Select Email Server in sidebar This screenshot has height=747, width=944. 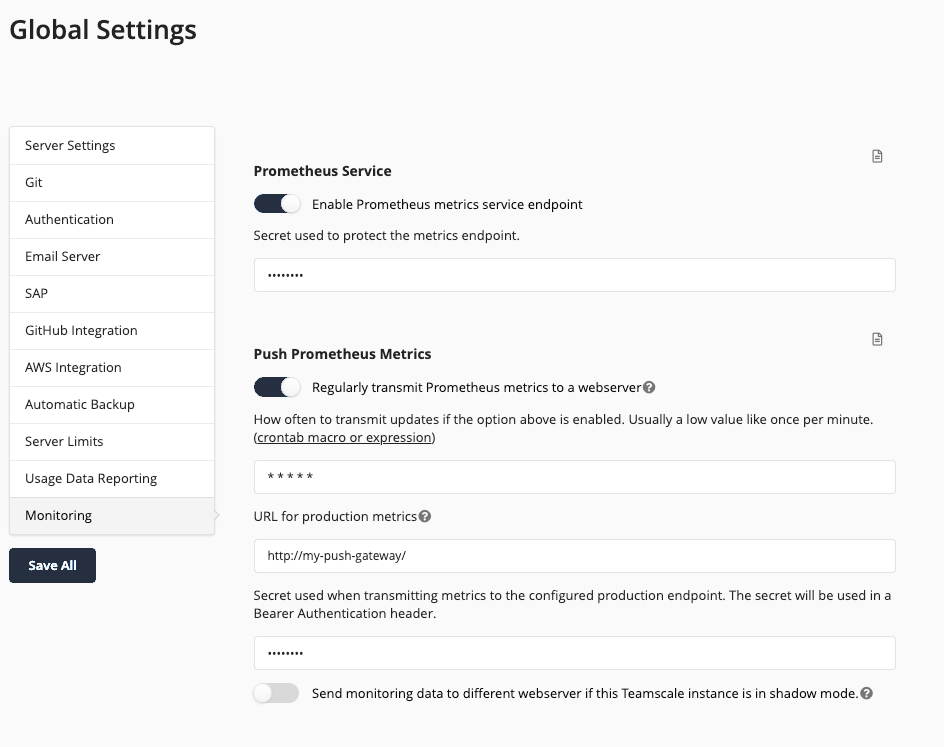pyautogui.click(x=112, y=256)
